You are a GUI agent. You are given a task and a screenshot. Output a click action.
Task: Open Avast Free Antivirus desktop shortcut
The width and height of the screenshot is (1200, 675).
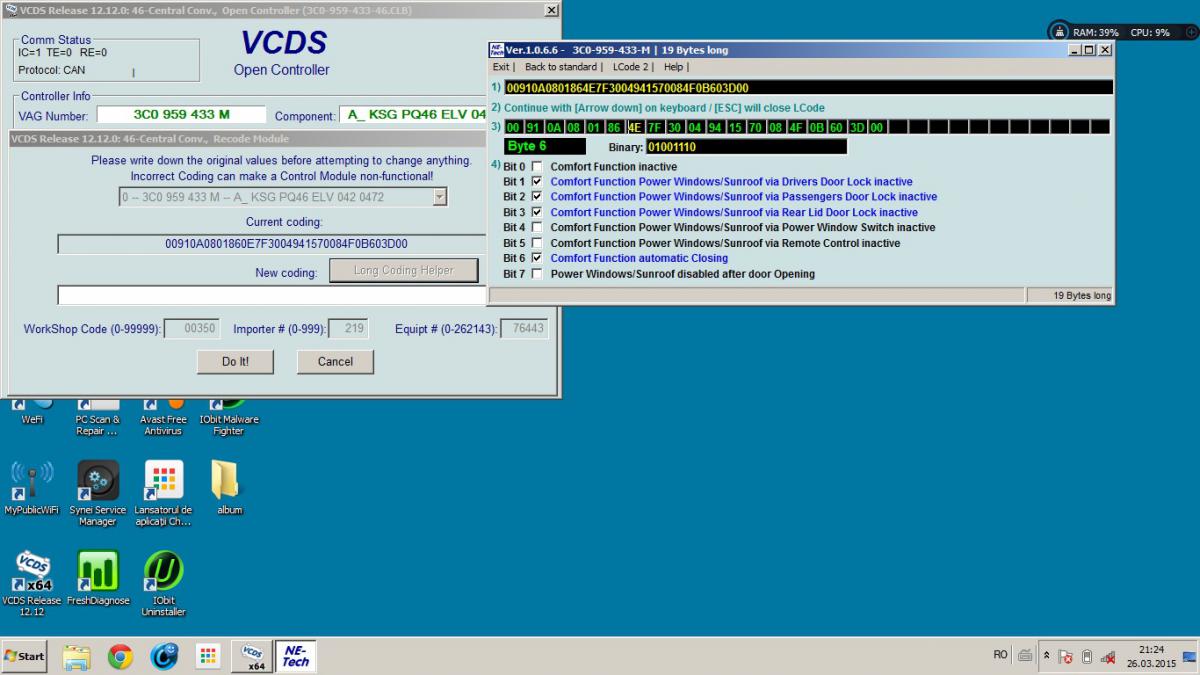163,418
